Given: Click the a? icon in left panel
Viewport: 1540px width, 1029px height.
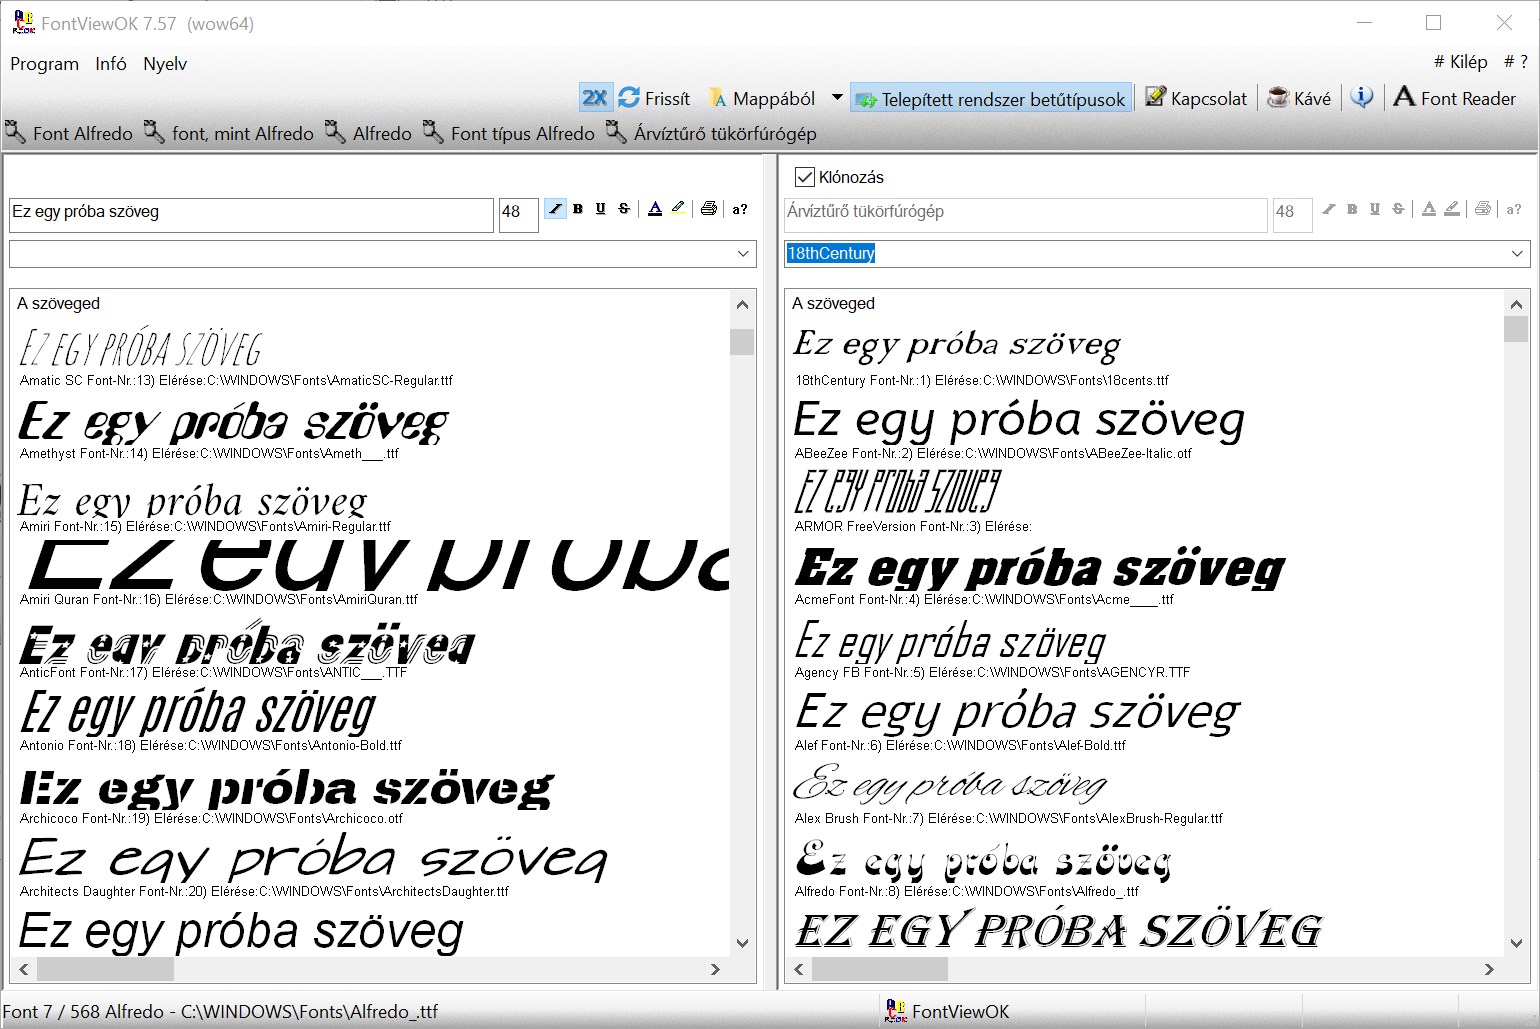Looking at the screenshot, I should (740, 209).
